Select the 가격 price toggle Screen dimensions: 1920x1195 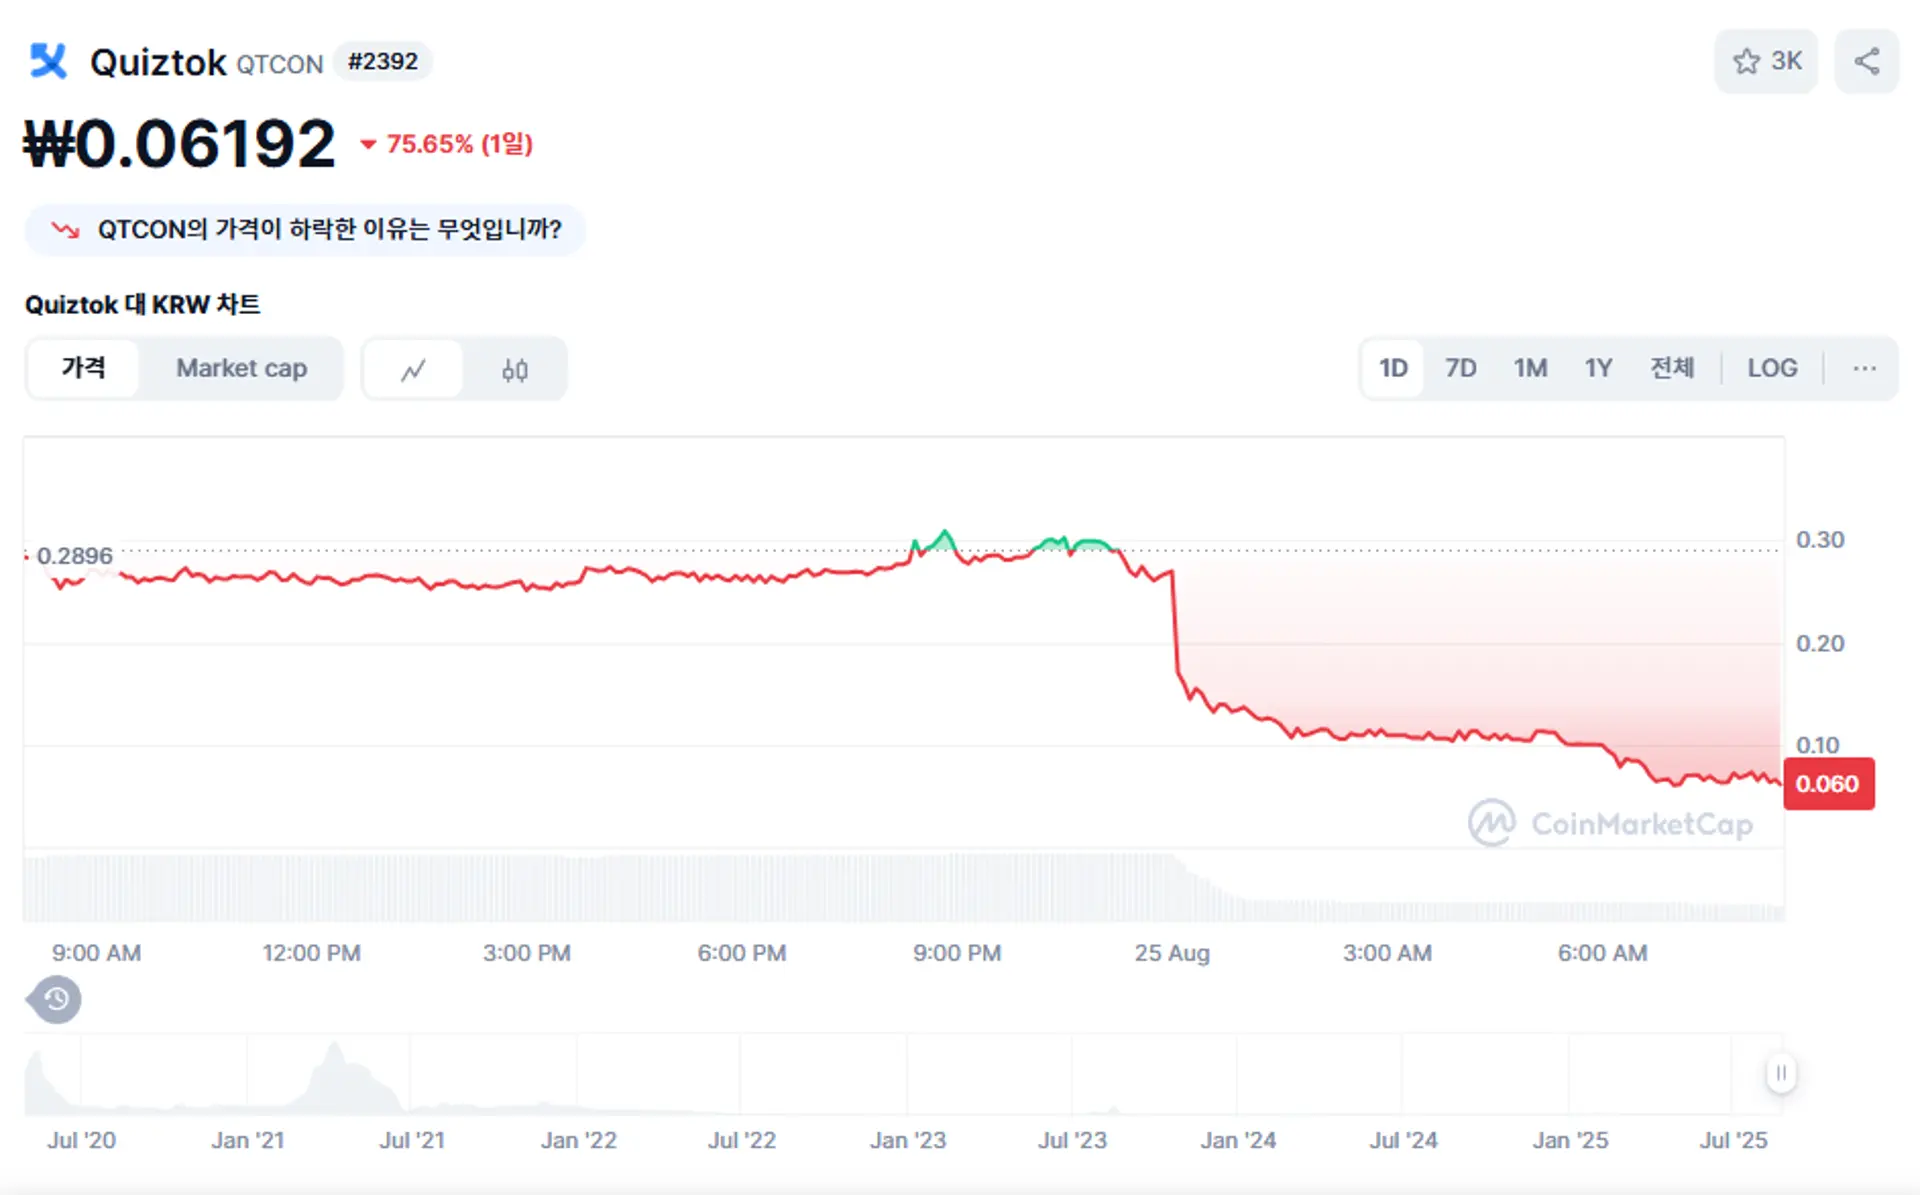point(83,368)
